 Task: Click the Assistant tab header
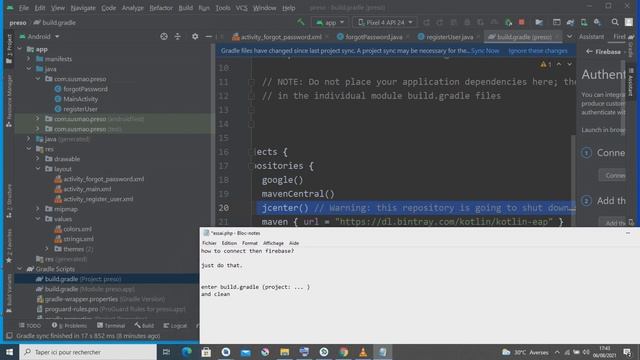591,36
